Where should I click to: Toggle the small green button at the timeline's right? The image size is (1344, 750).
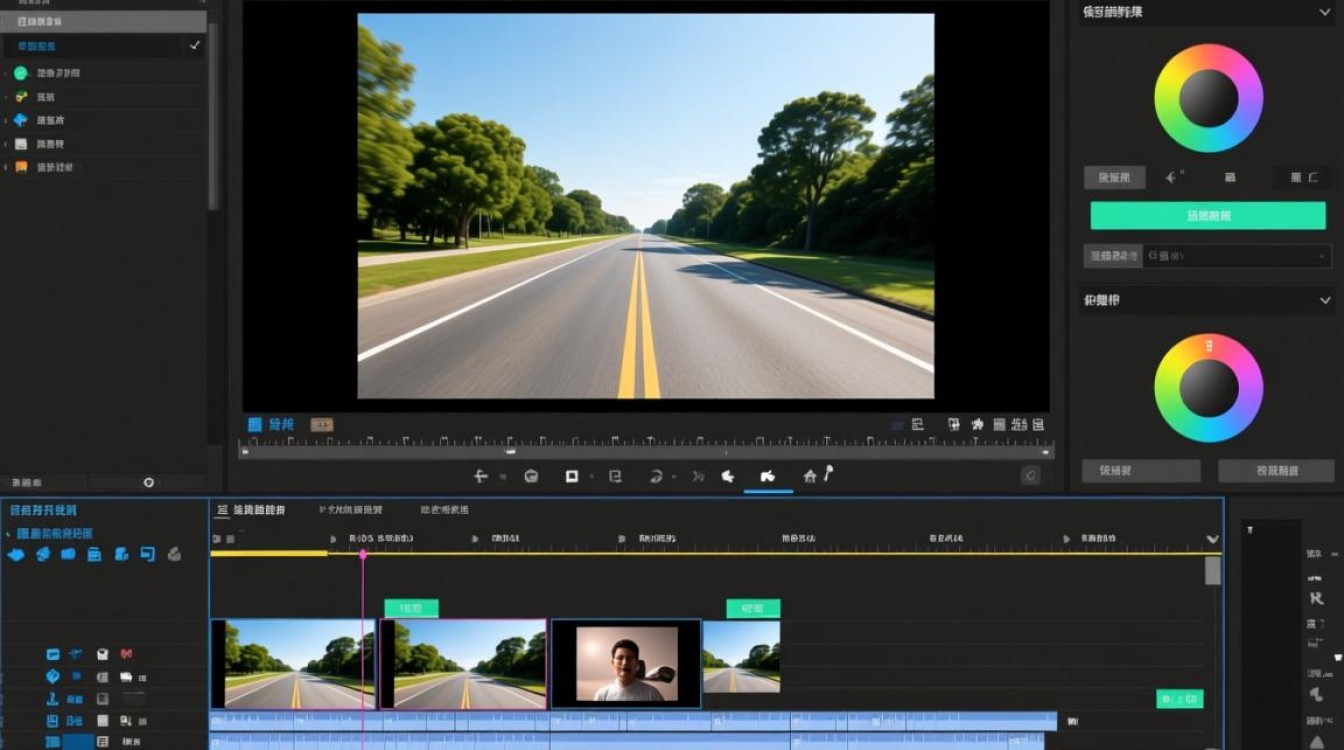point(1180,699)
